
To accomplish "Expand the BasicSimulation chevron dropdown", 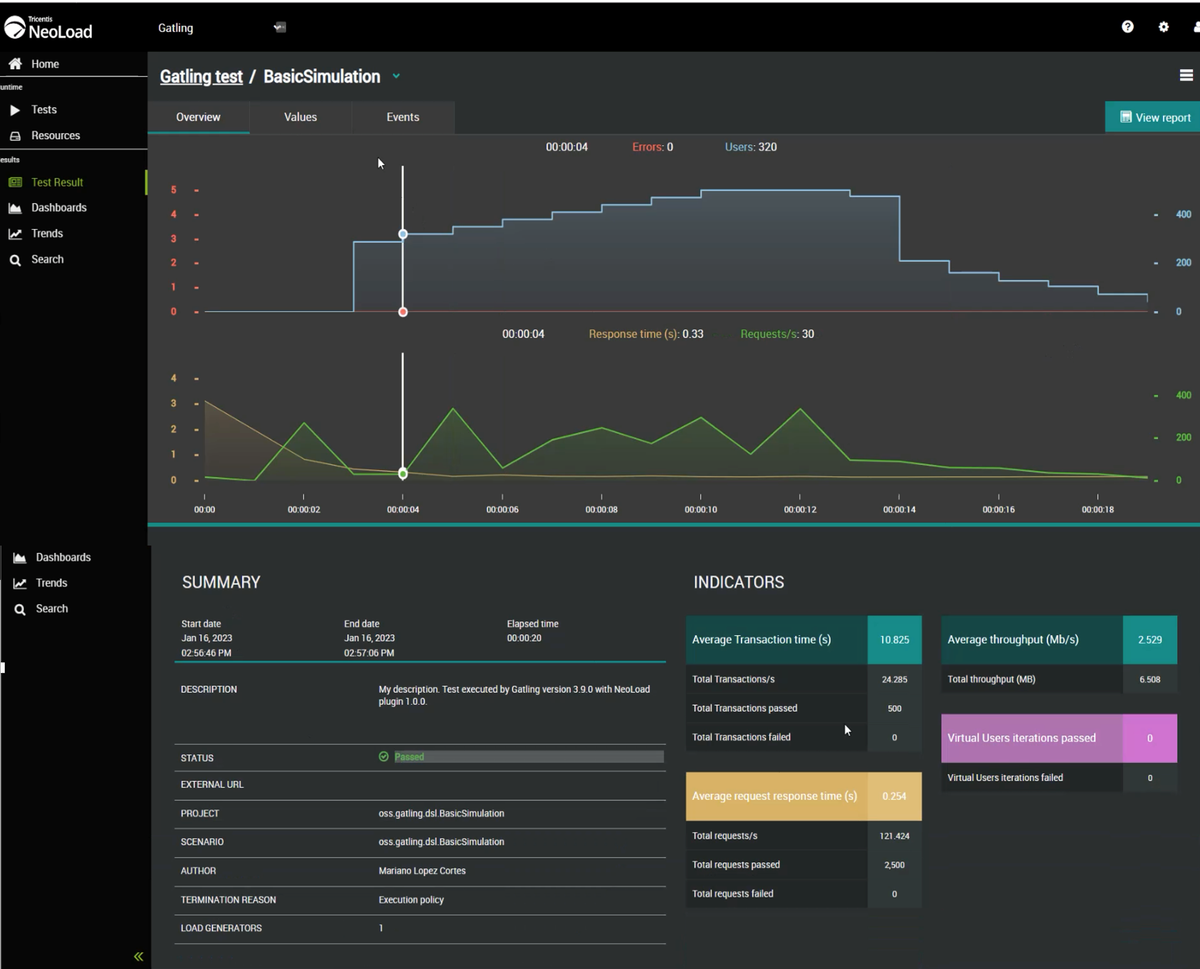I will [x=396, y=76].
